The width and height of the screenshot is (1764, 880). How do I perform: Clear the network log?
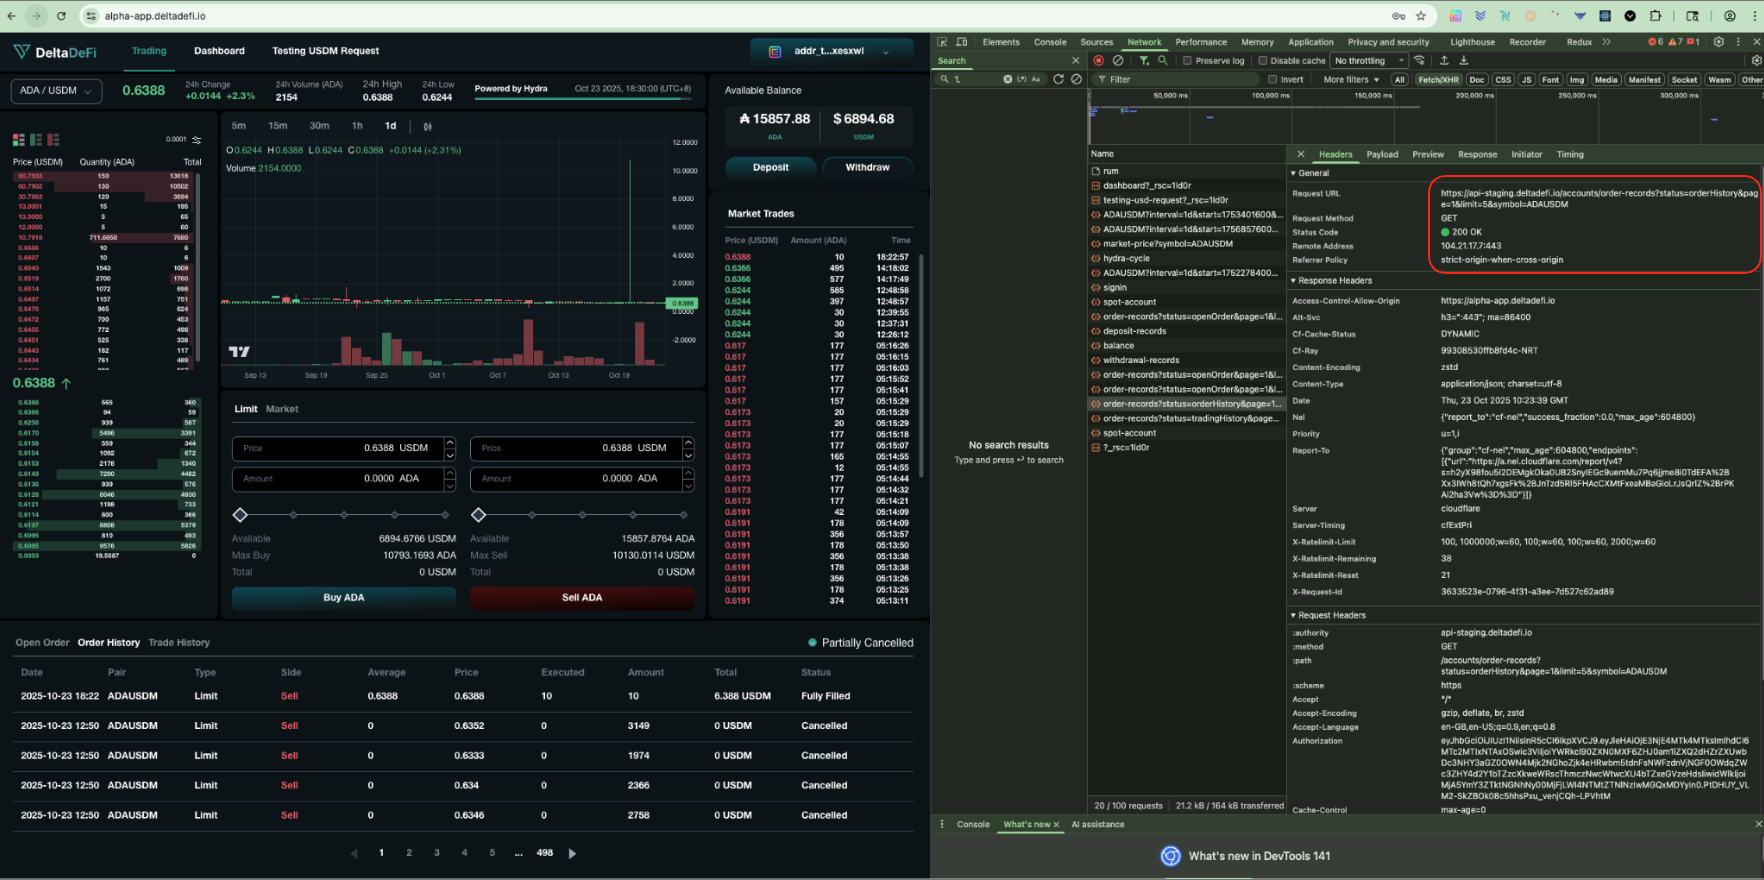pos(1118,61)
